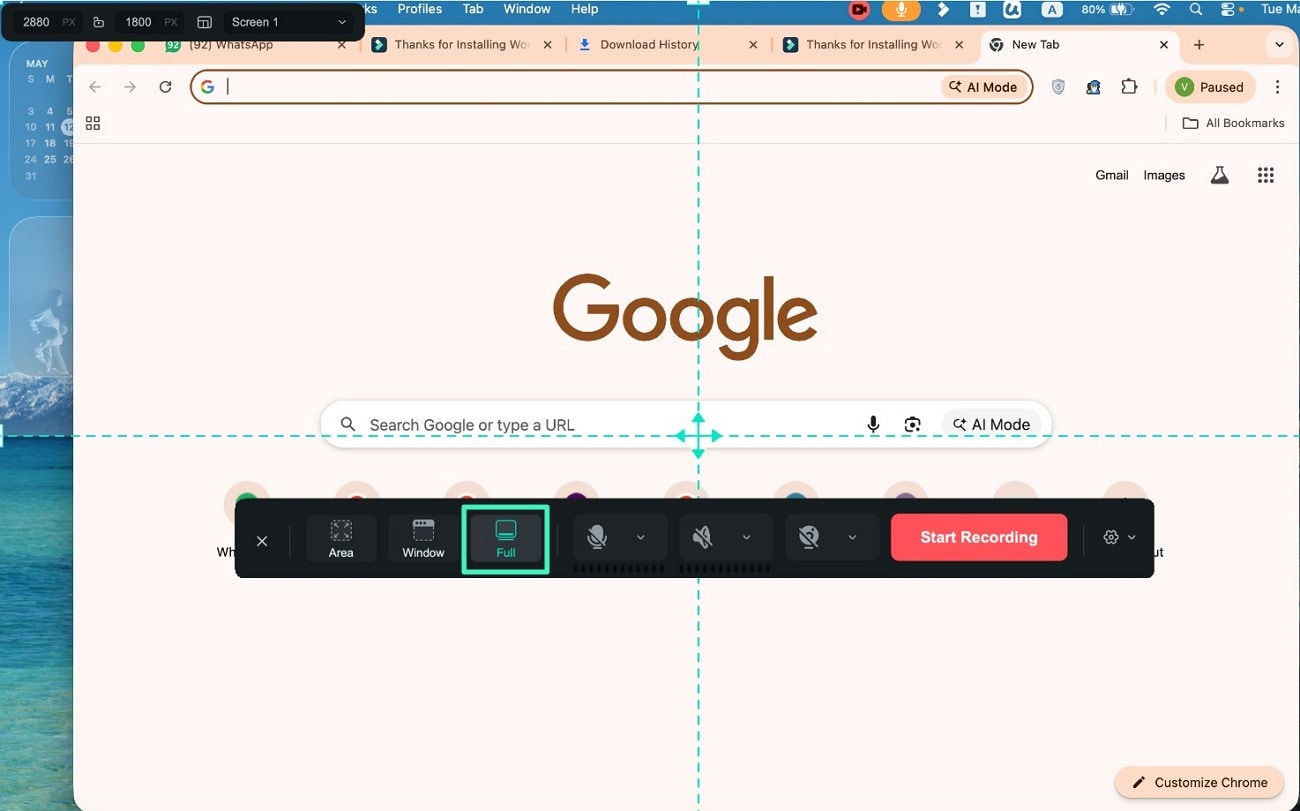This screenshot has width=1300, height=811.
Task: Close the recorder toolbar with X
Action: pyautogui.click(x=262, y=541)
